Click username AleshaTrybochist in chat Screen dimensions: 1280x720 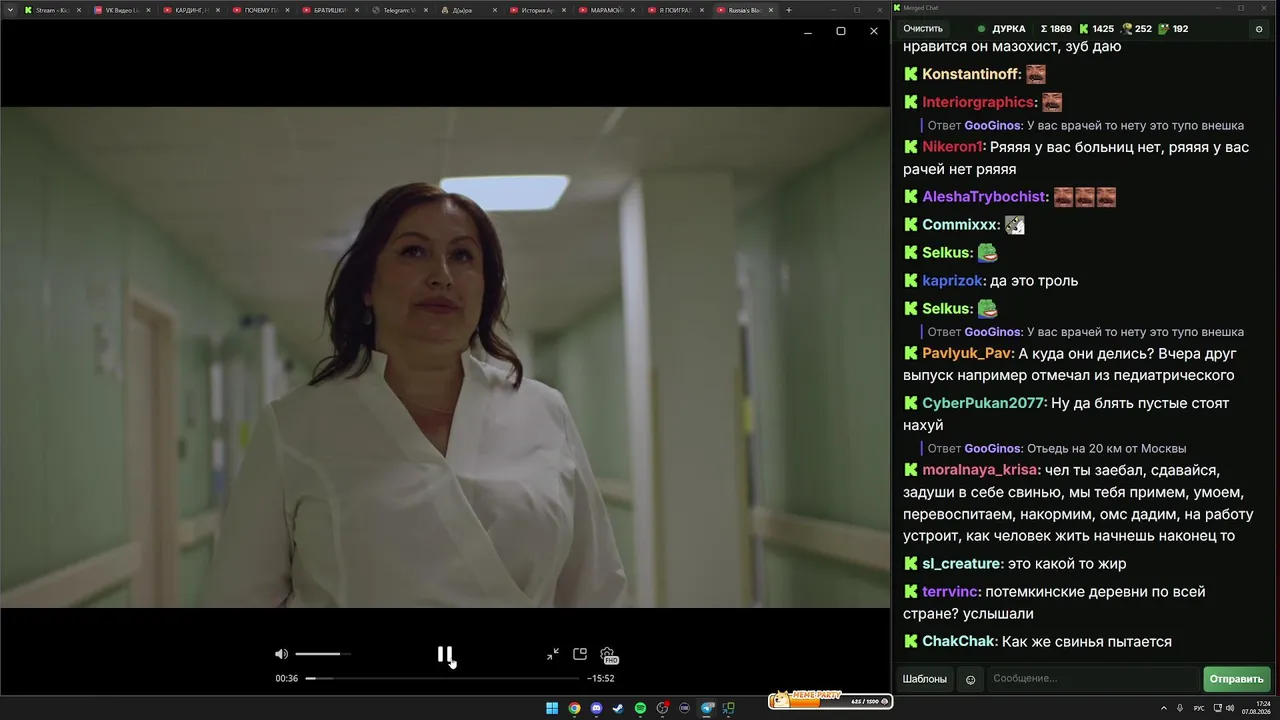point(985,197)
